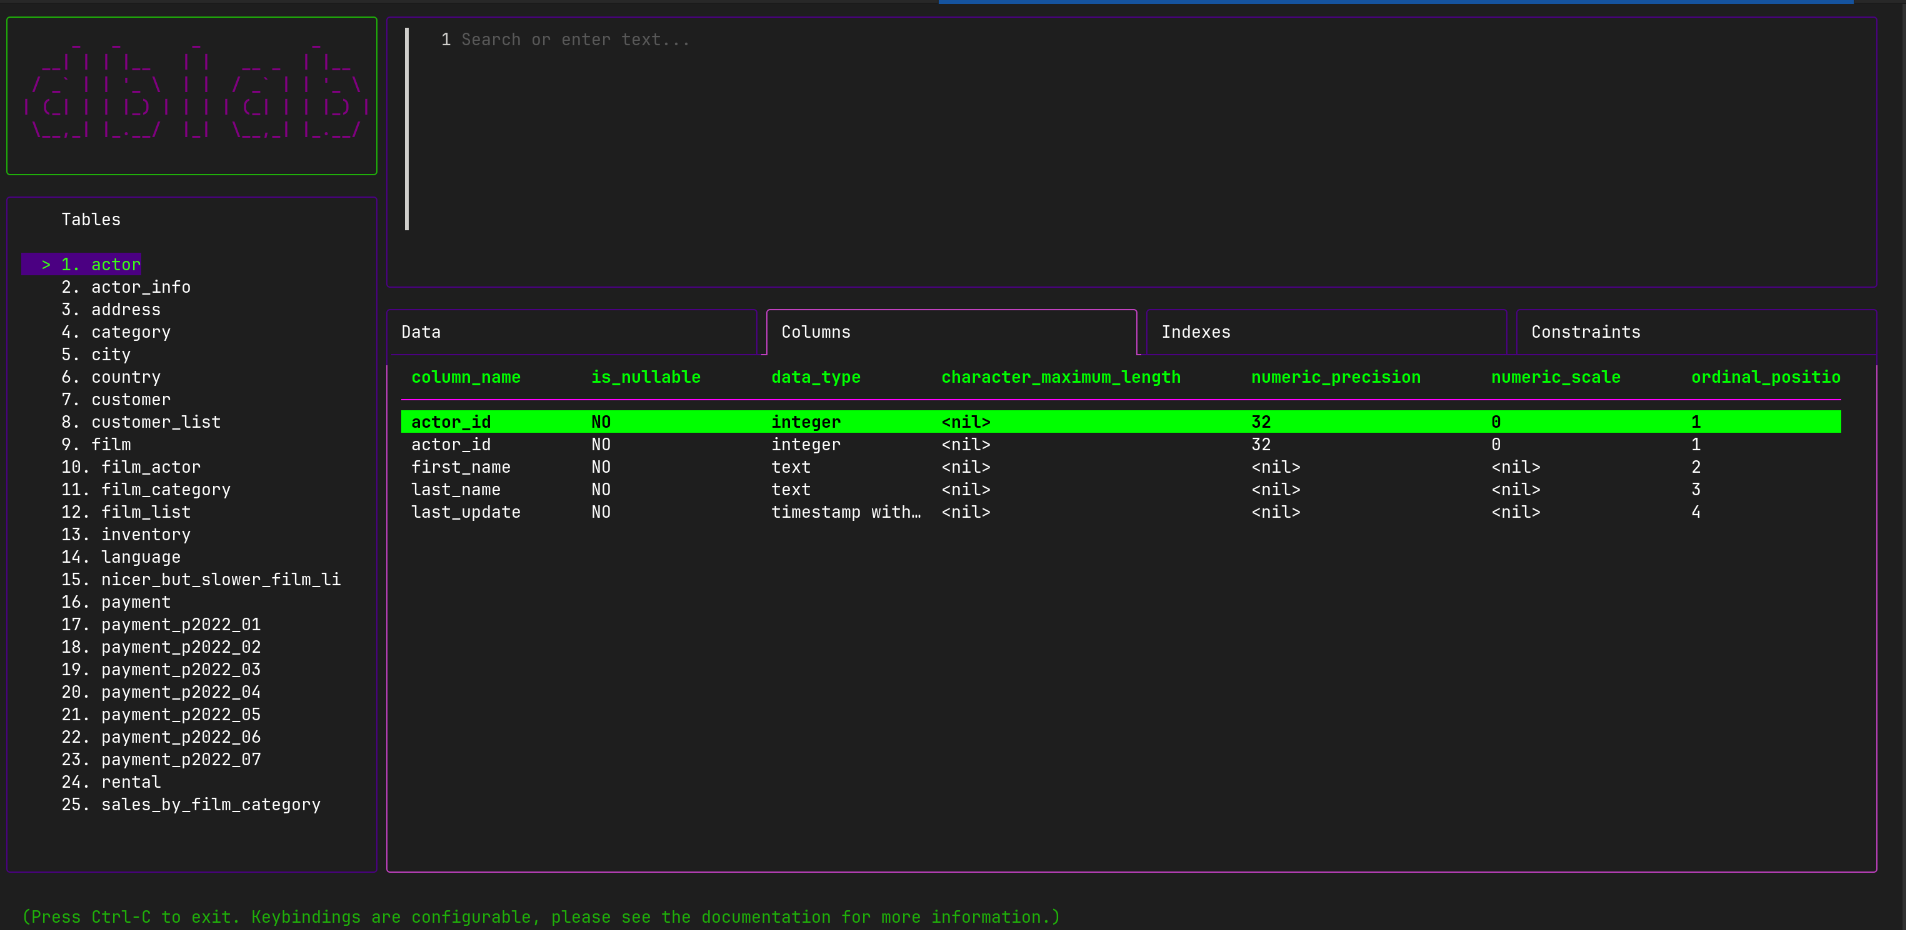Select the payment_p2022_03 table
The height and width of the screenshot is (930, 1906).
(x=161, y=670)
